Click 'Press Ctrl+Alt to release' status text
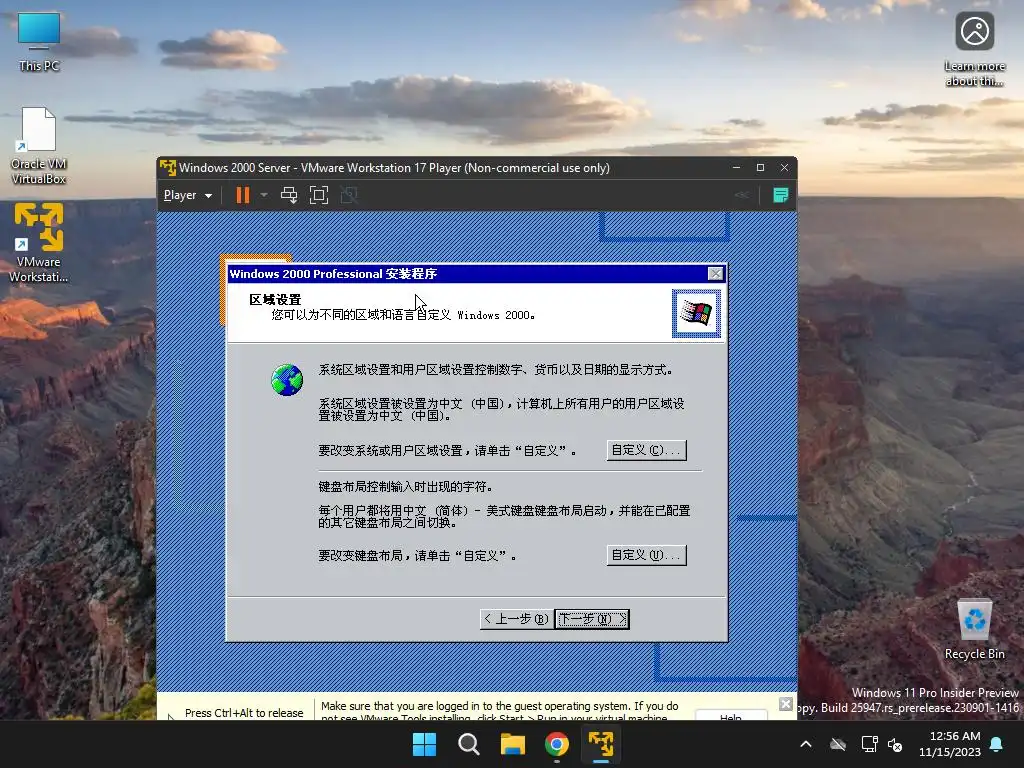The image size is (1024, 768). [244, 713]
